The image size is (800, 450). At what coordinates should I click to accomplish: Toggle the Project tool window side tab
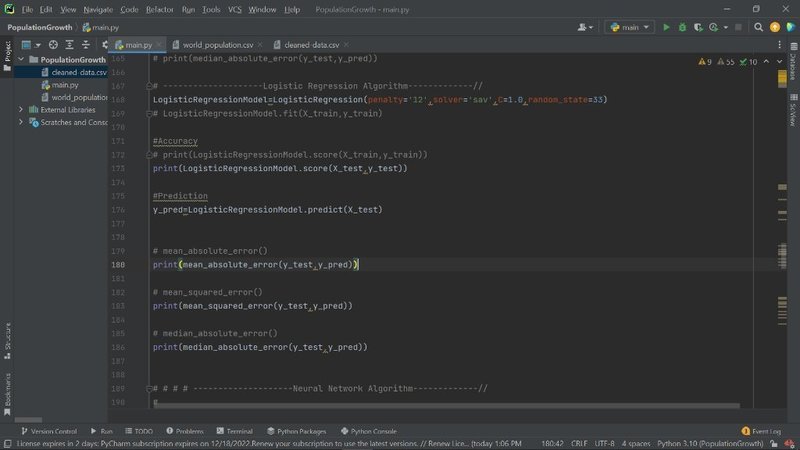pos(7,55)
